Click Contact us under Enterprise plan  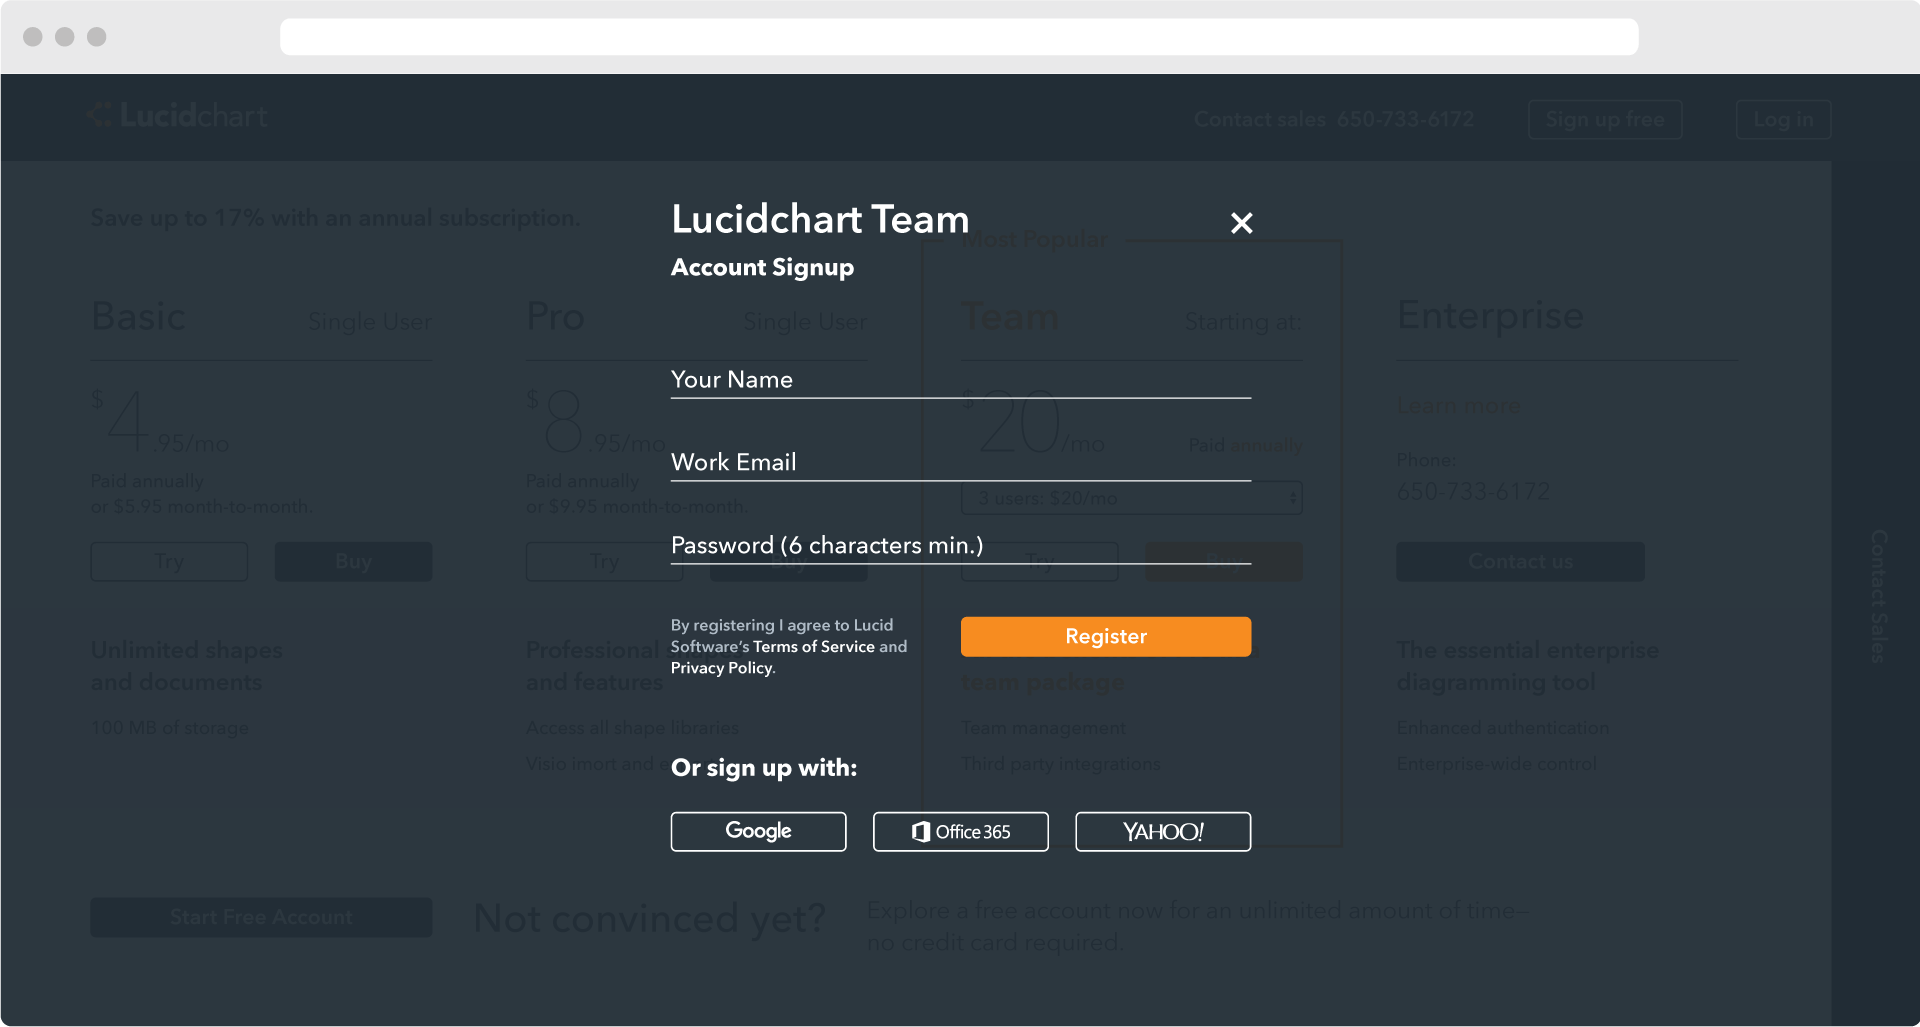click(x=1520, y=562)
